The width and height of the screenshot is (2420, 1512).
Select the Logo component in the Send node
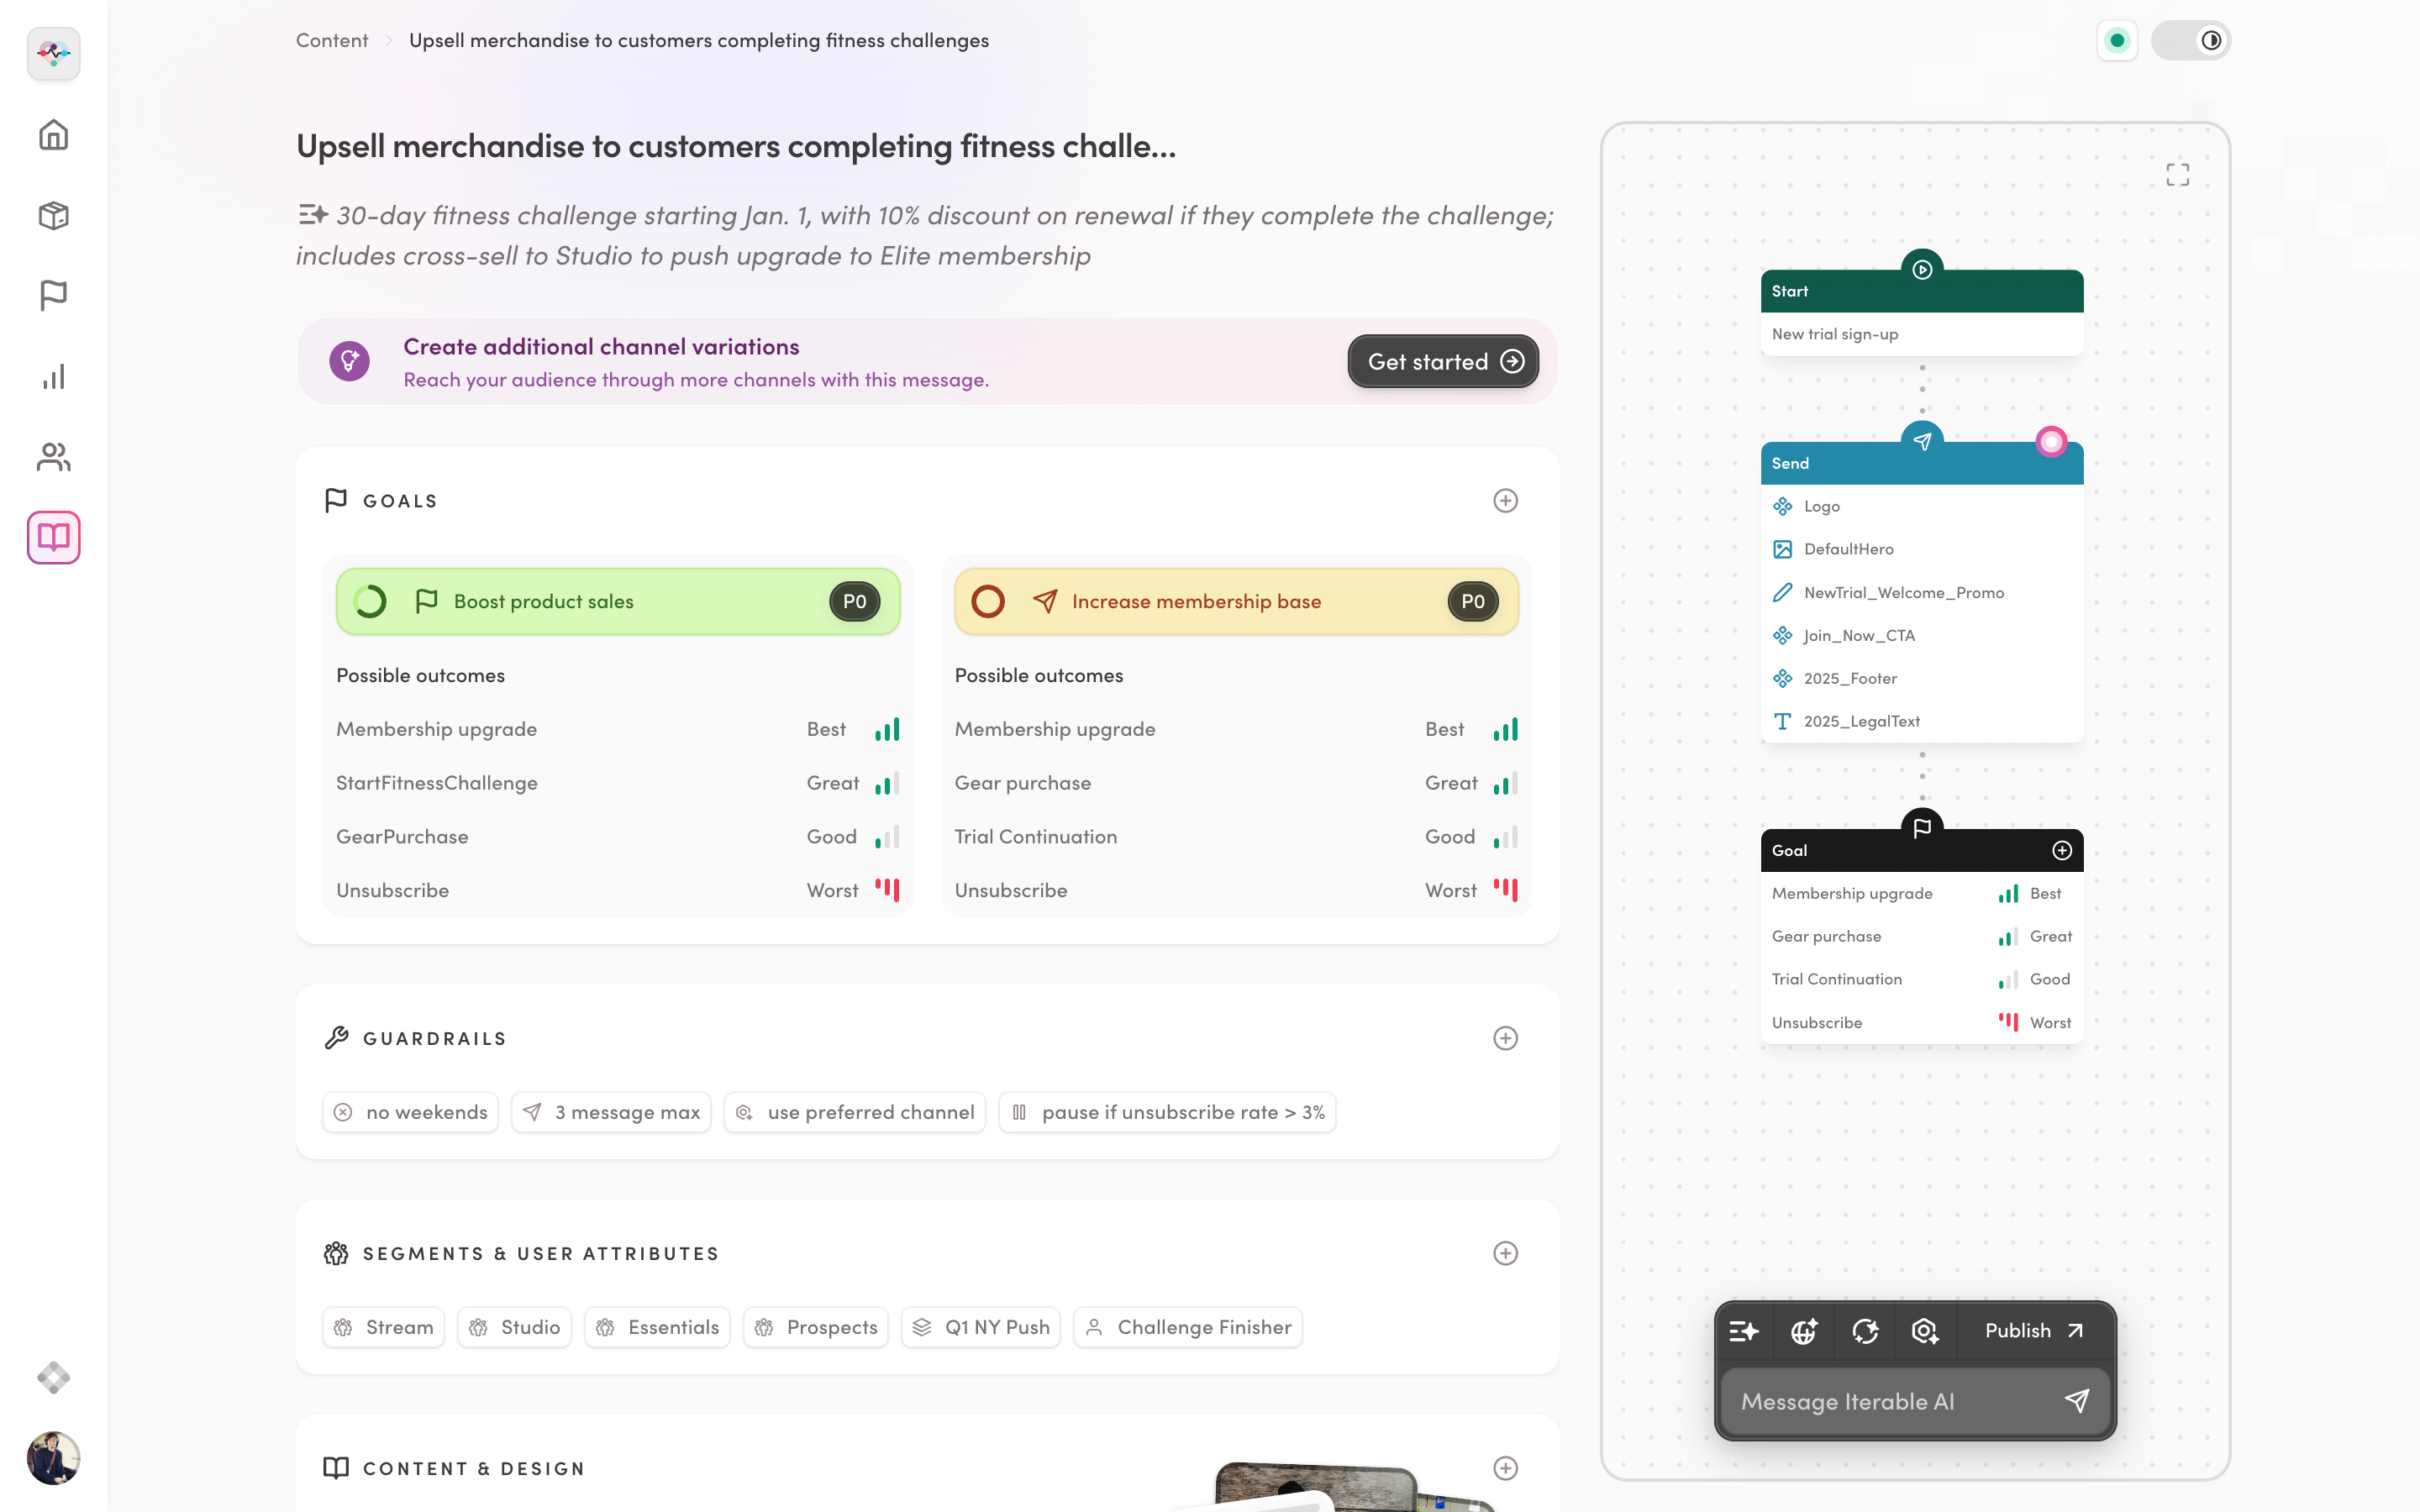(1922, 507)
